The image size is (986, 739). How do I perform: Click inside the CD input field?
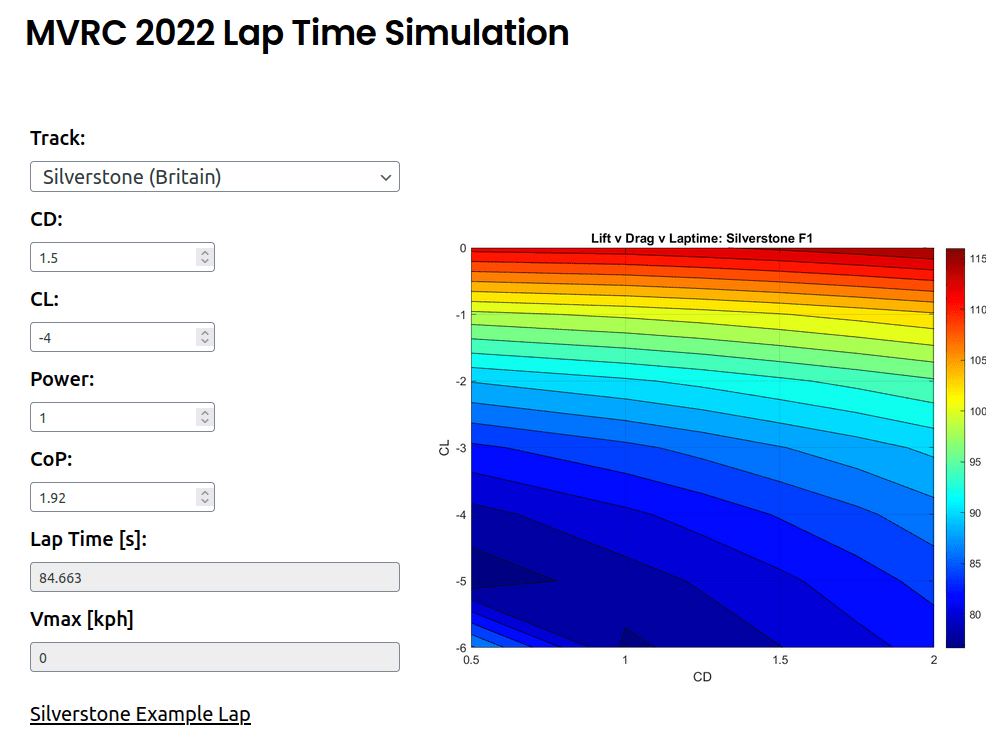click(110, 257)
